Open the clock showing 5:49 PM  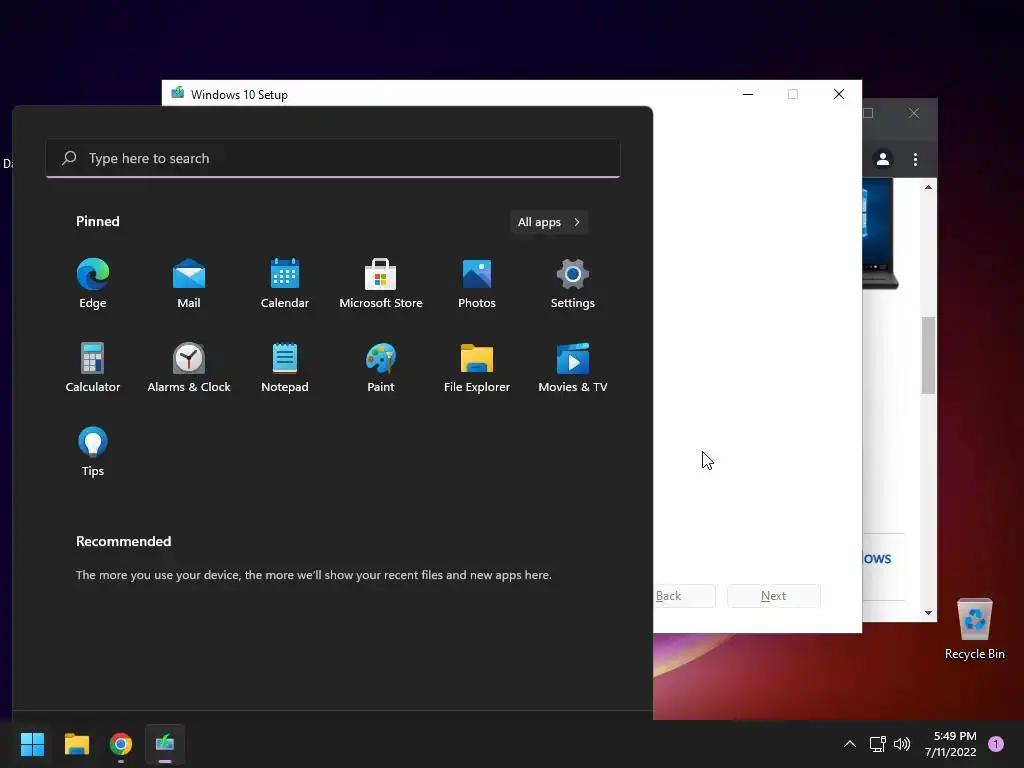coord(950,744)
